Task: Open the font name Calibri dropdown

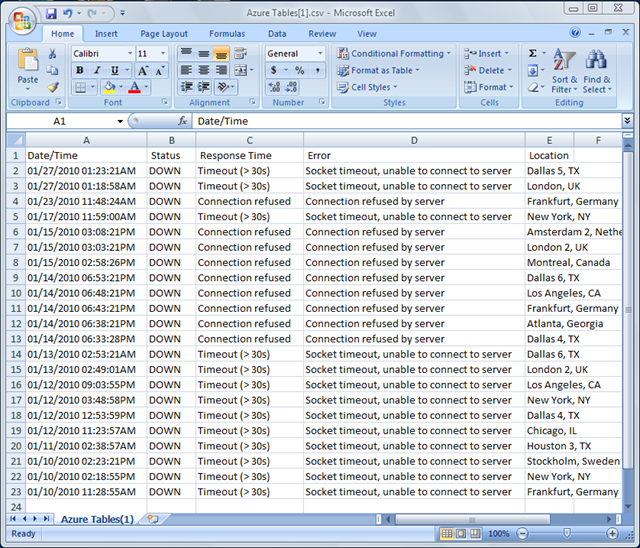Action: pyautogui.click(x=128, y=54)
